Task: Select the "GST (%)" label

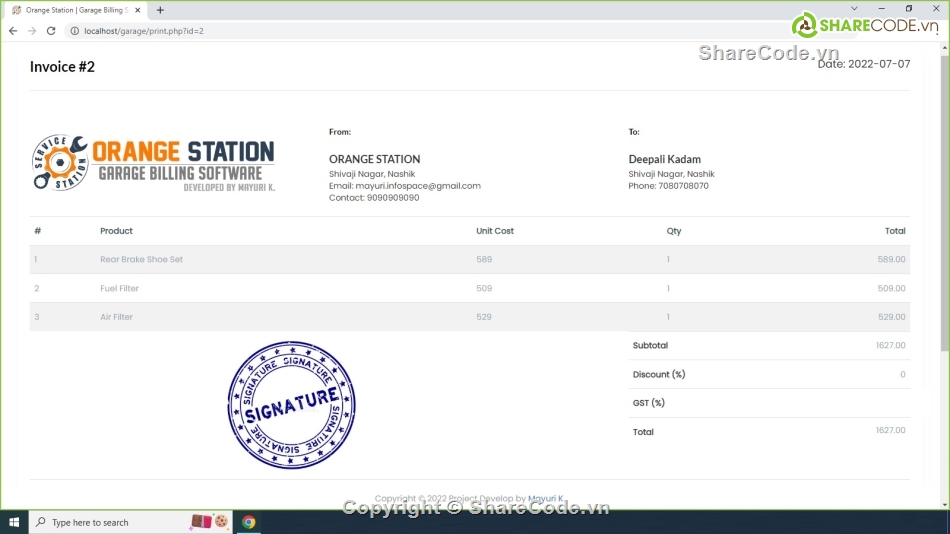Action: (648, 403)
